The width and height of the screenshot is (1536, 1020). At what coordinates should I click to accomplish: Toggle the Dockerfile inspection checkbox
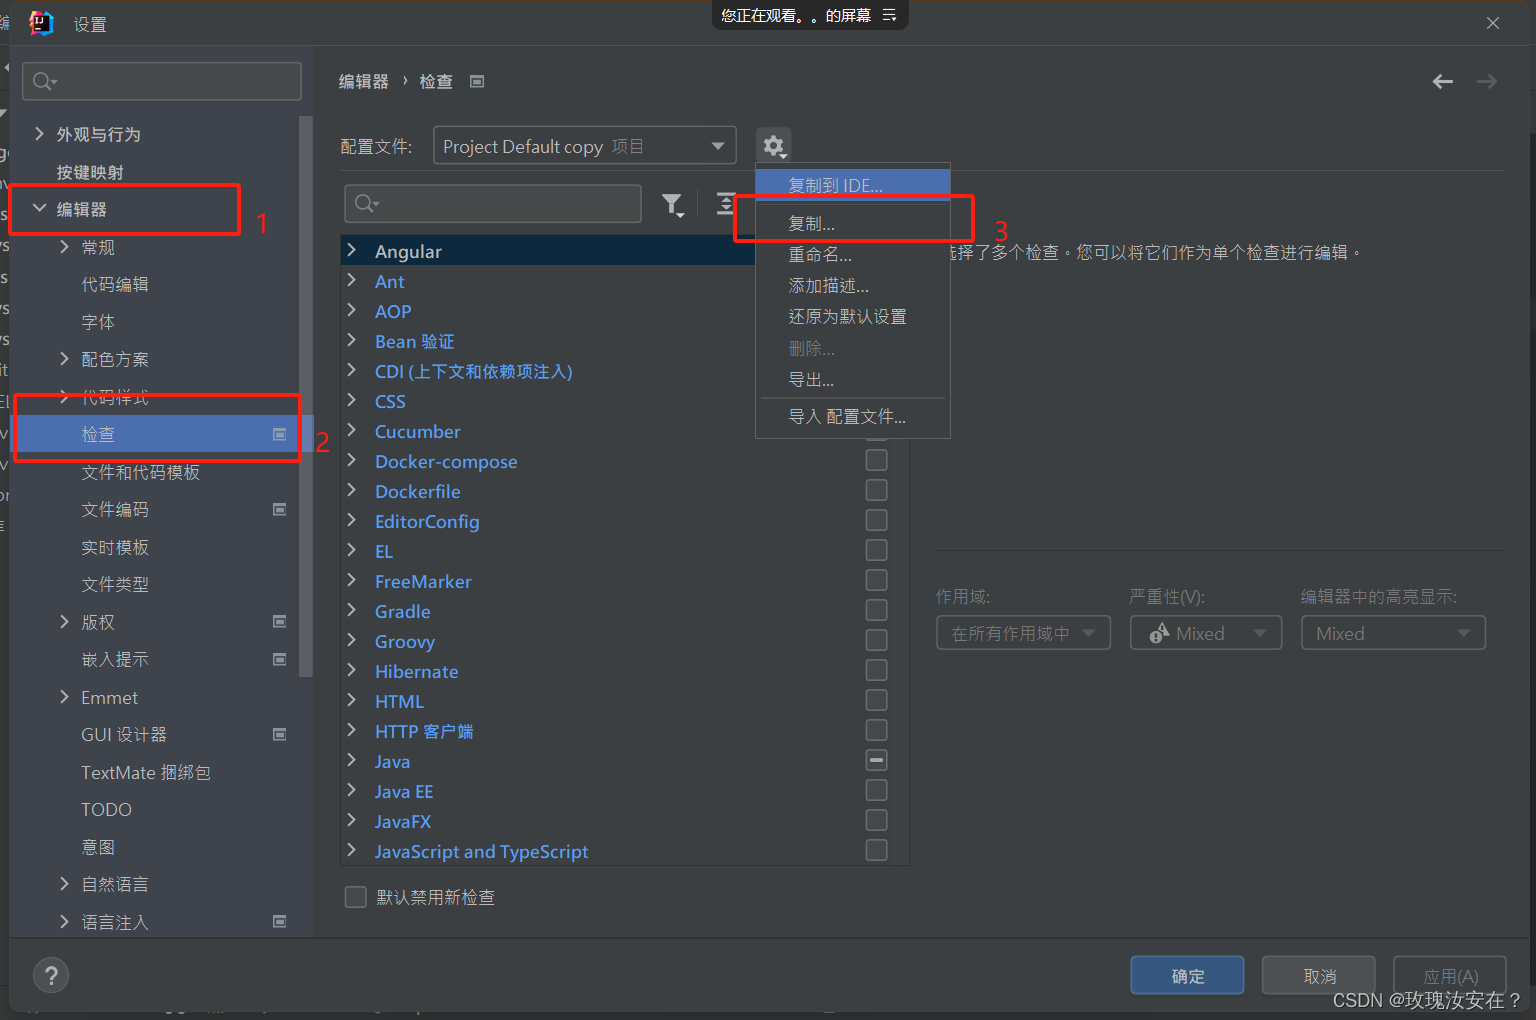[876, 490]
